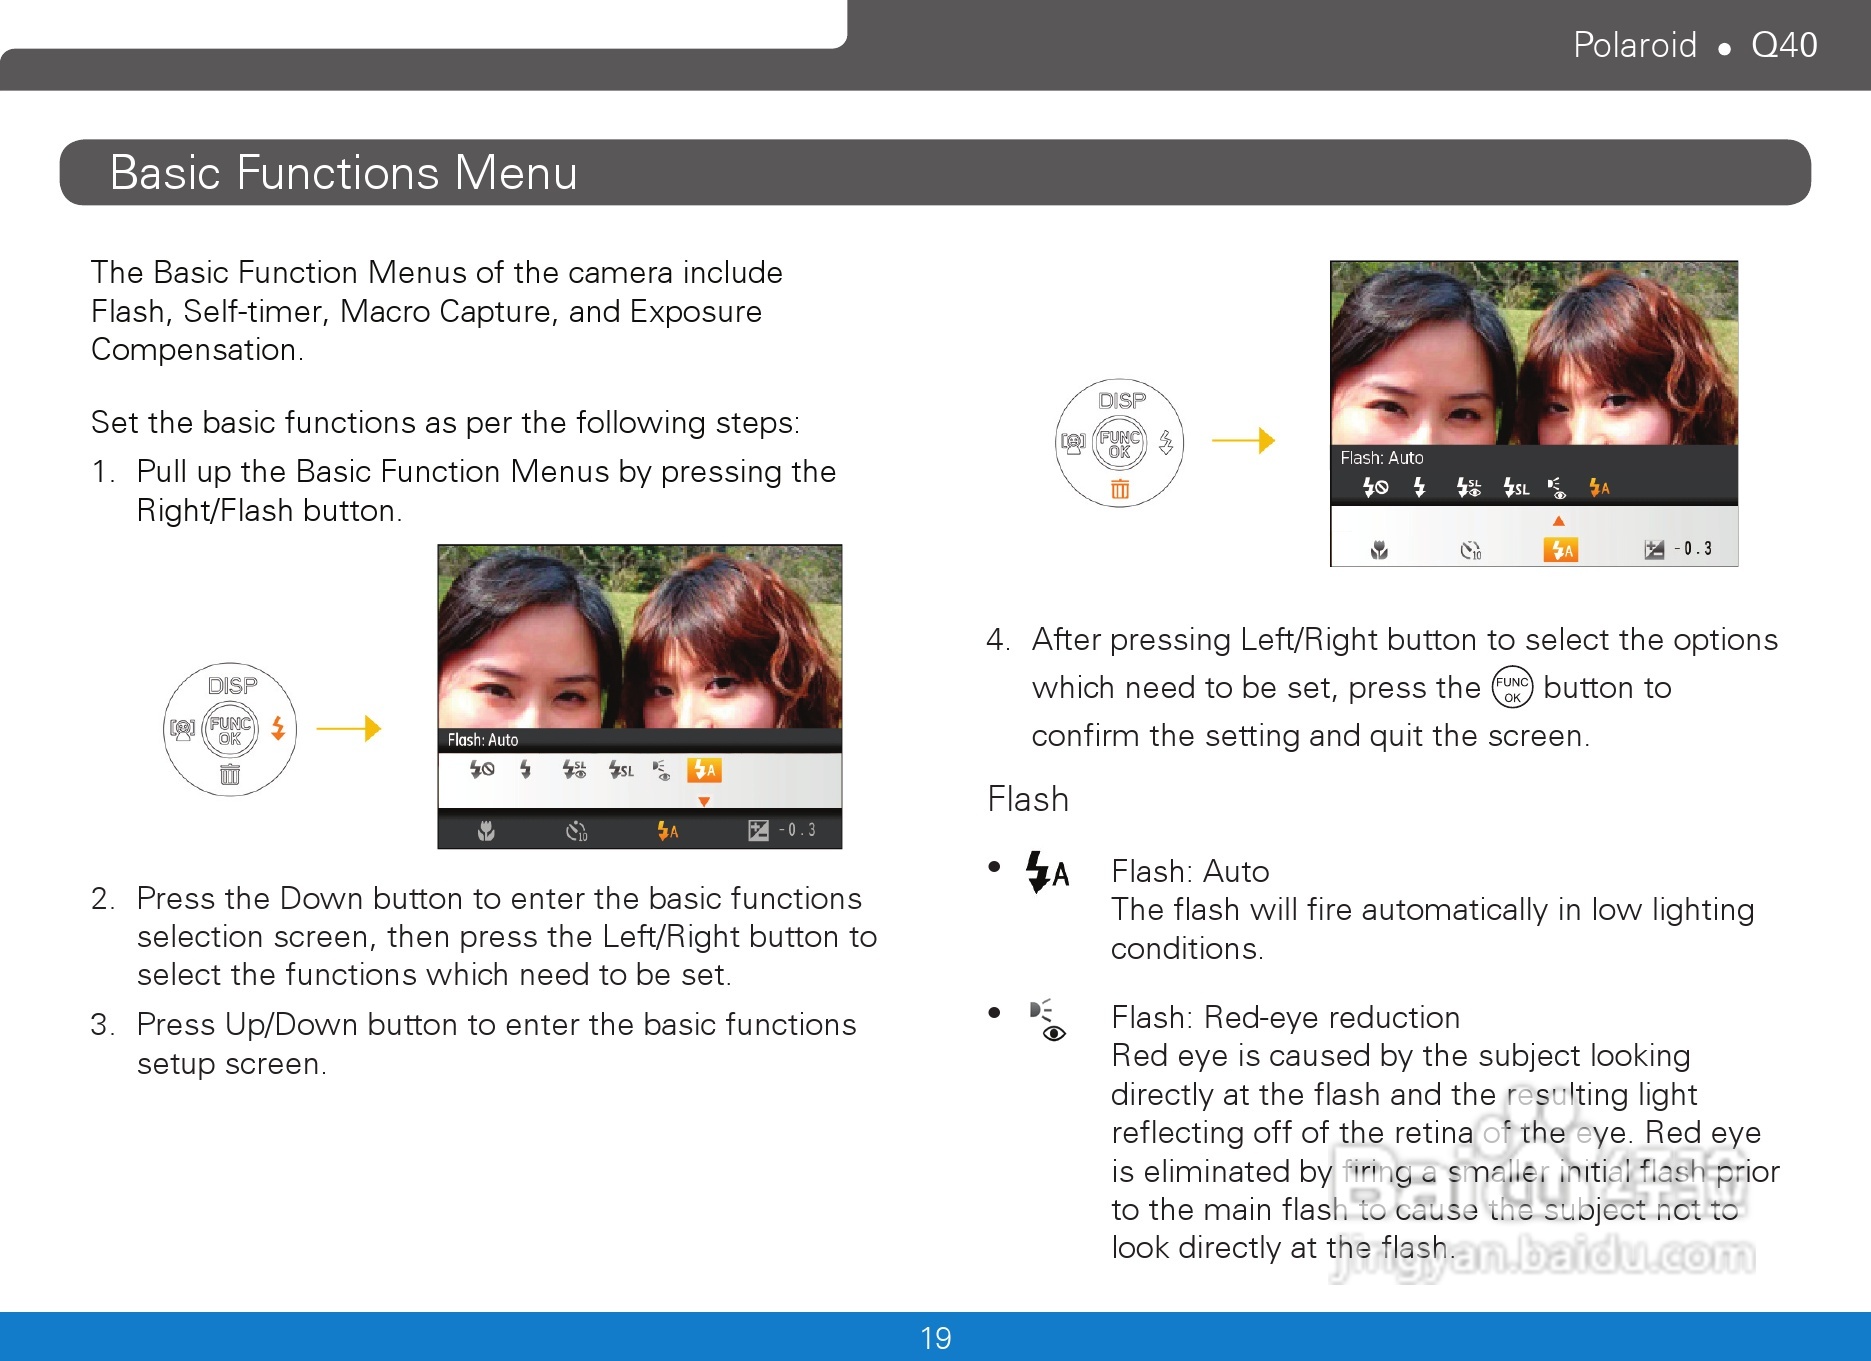Click orange trash button on dial above step 4

[1120, 489]
